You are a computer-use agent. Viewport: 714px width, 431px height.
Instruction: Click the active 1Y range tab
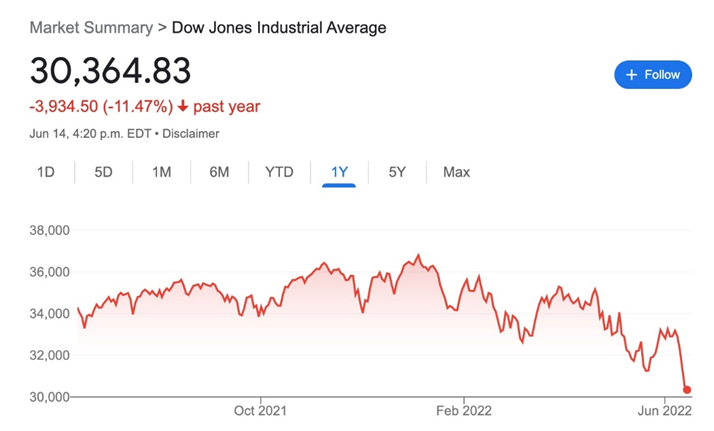click(339, 172)
